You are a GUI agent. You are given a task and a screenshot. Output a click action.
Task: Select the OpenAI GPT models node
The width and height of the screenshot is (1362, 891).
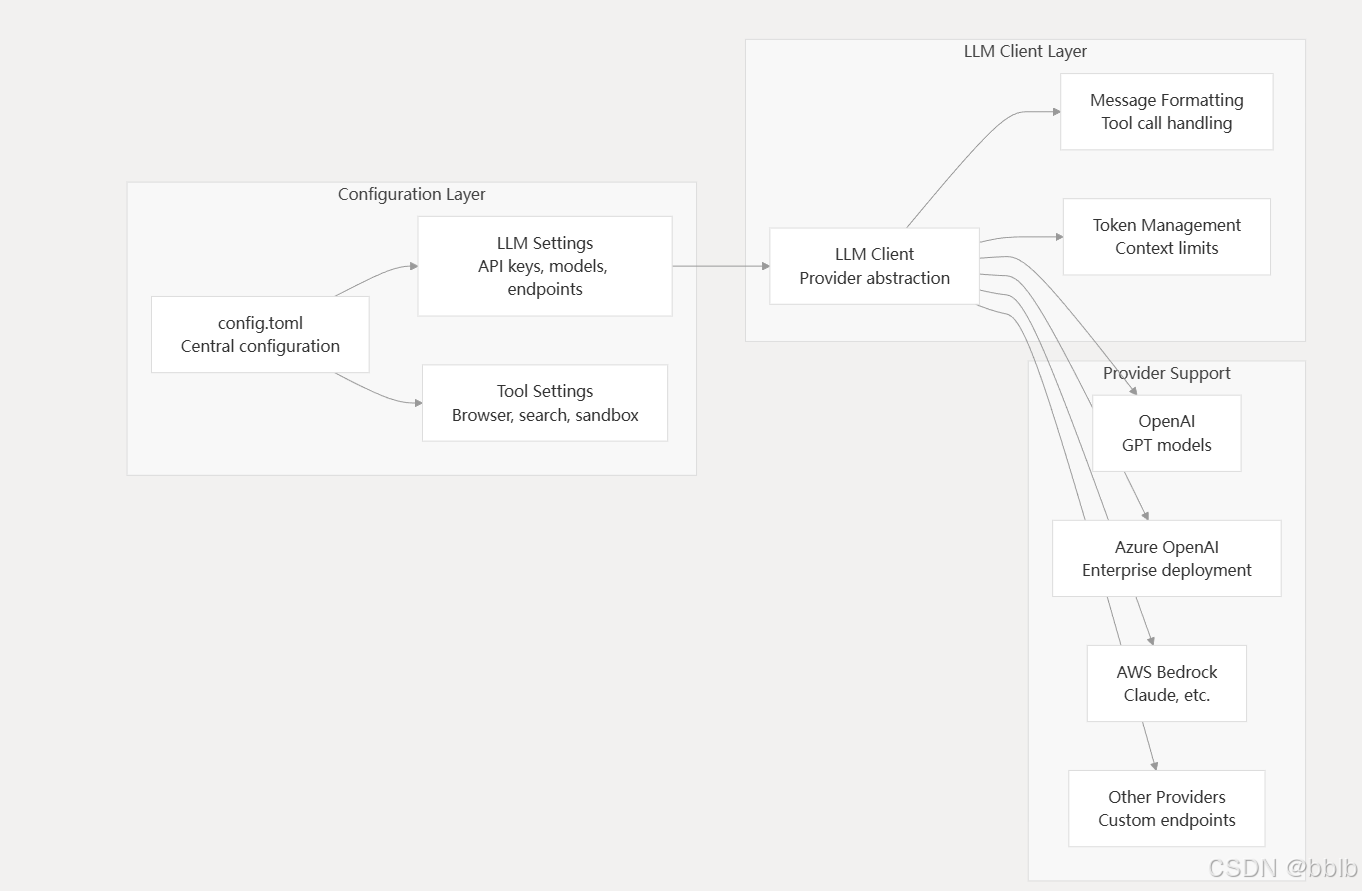pyautogui.click(x=1166, y=433)
